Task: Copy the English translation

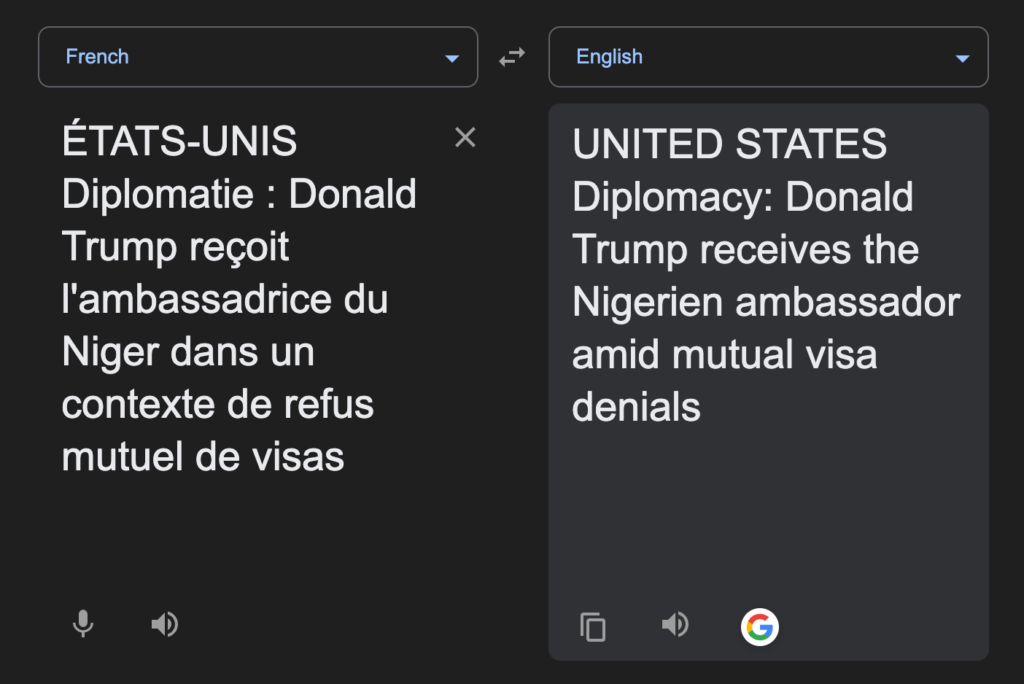Action: click(x=593, y=627)
